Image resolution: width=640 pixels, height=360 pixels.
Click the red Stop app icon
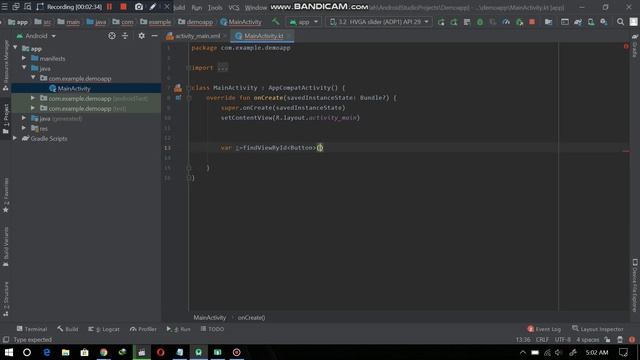click(532, 22)
